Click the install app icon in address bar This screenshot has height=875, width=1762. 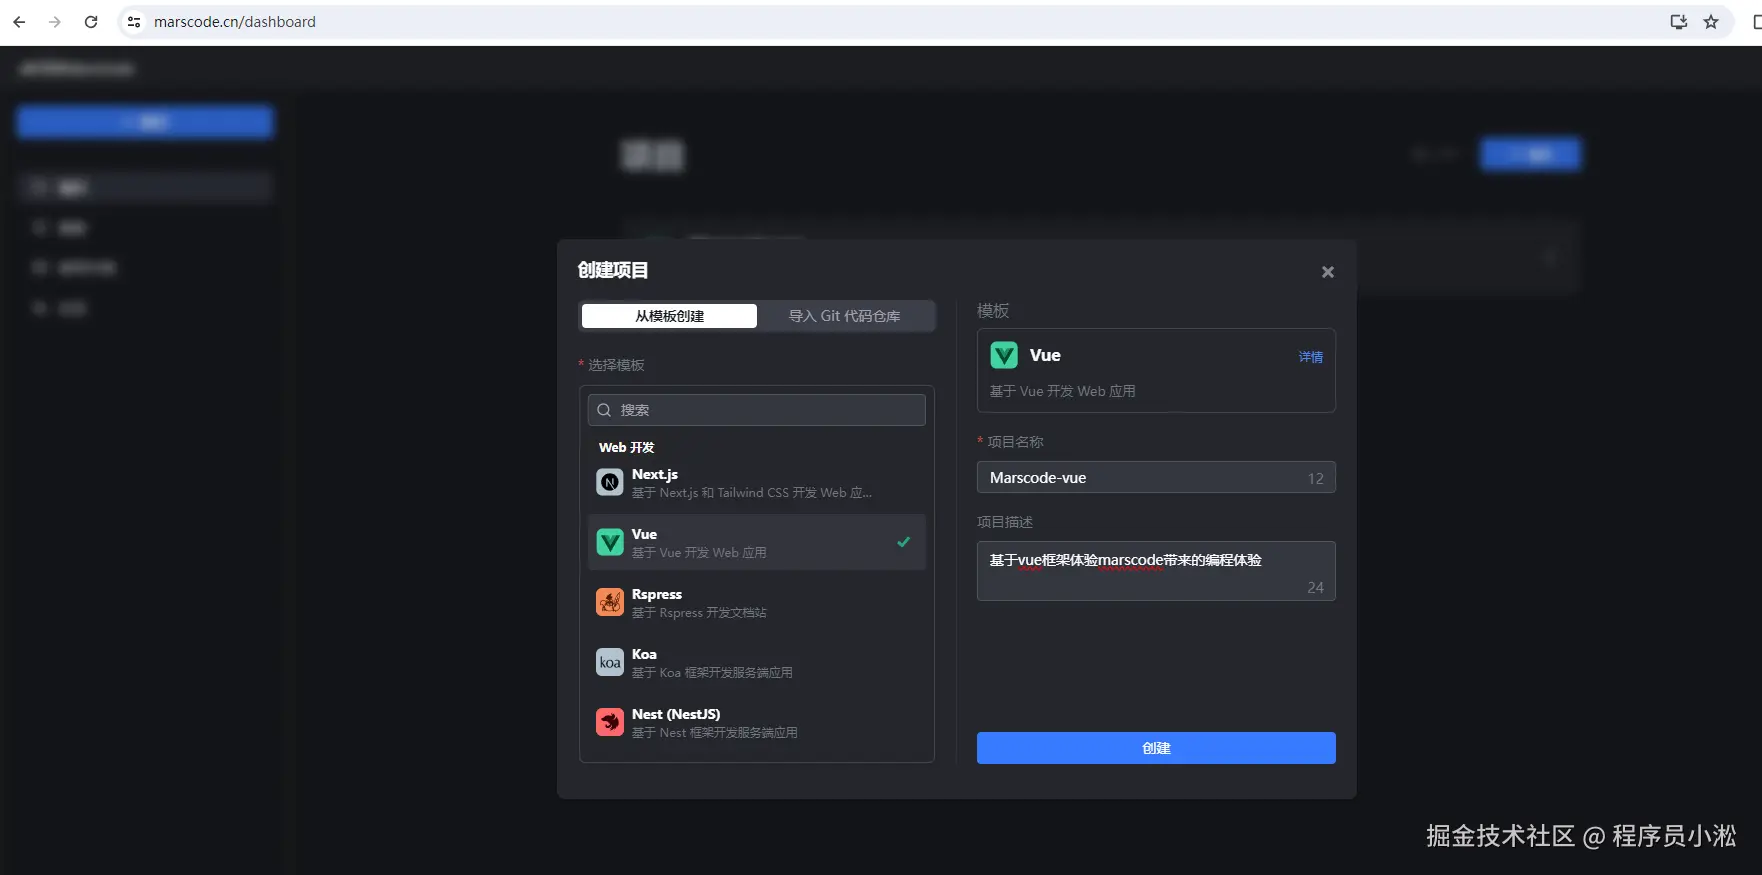point(1679,22)
